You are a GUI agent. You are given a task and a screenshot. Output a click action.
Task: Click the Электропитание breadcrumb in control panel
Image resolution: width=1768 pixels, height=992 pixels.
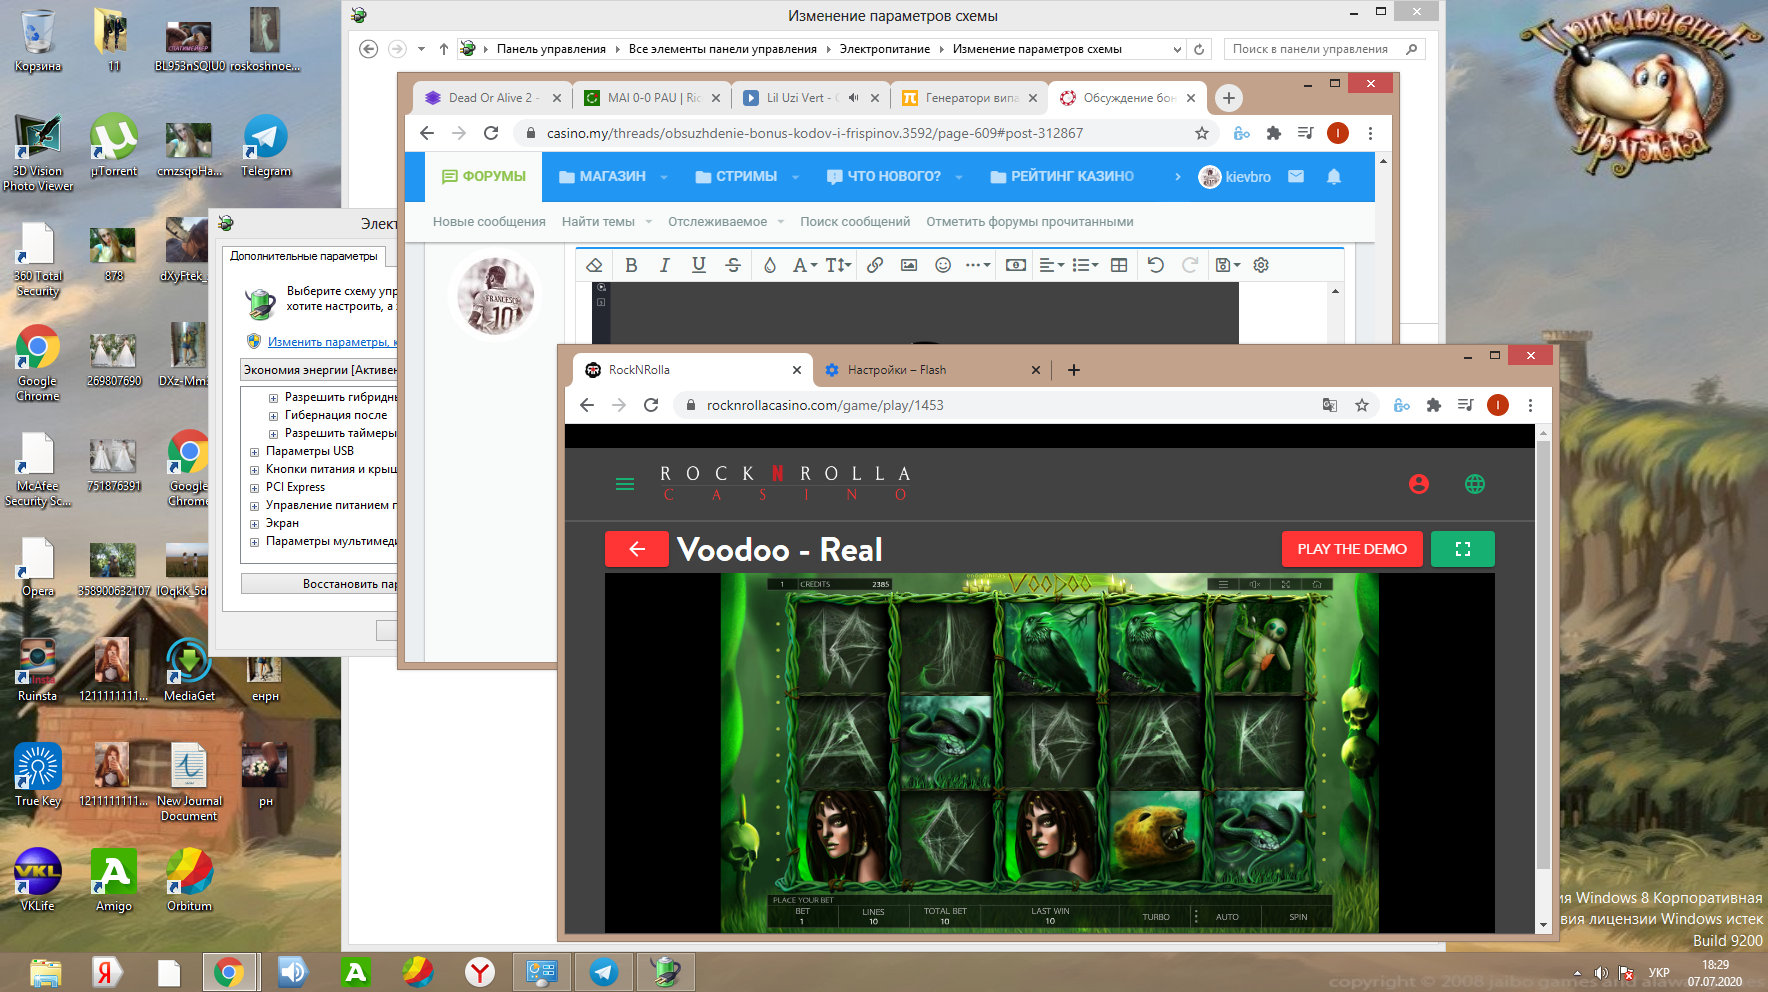click(885, 49)
